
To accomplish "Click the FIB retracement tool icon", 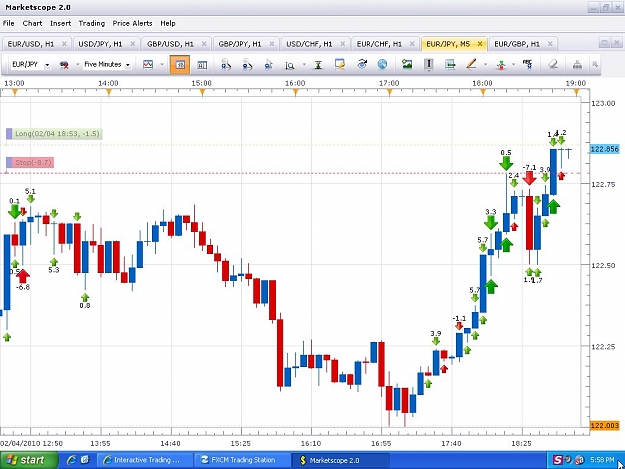I will (x=527, y=64).
